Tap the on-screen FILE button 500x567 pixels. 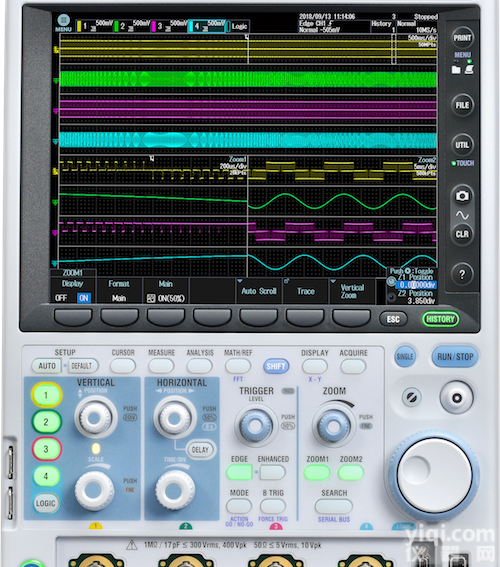tap(462, 105)
